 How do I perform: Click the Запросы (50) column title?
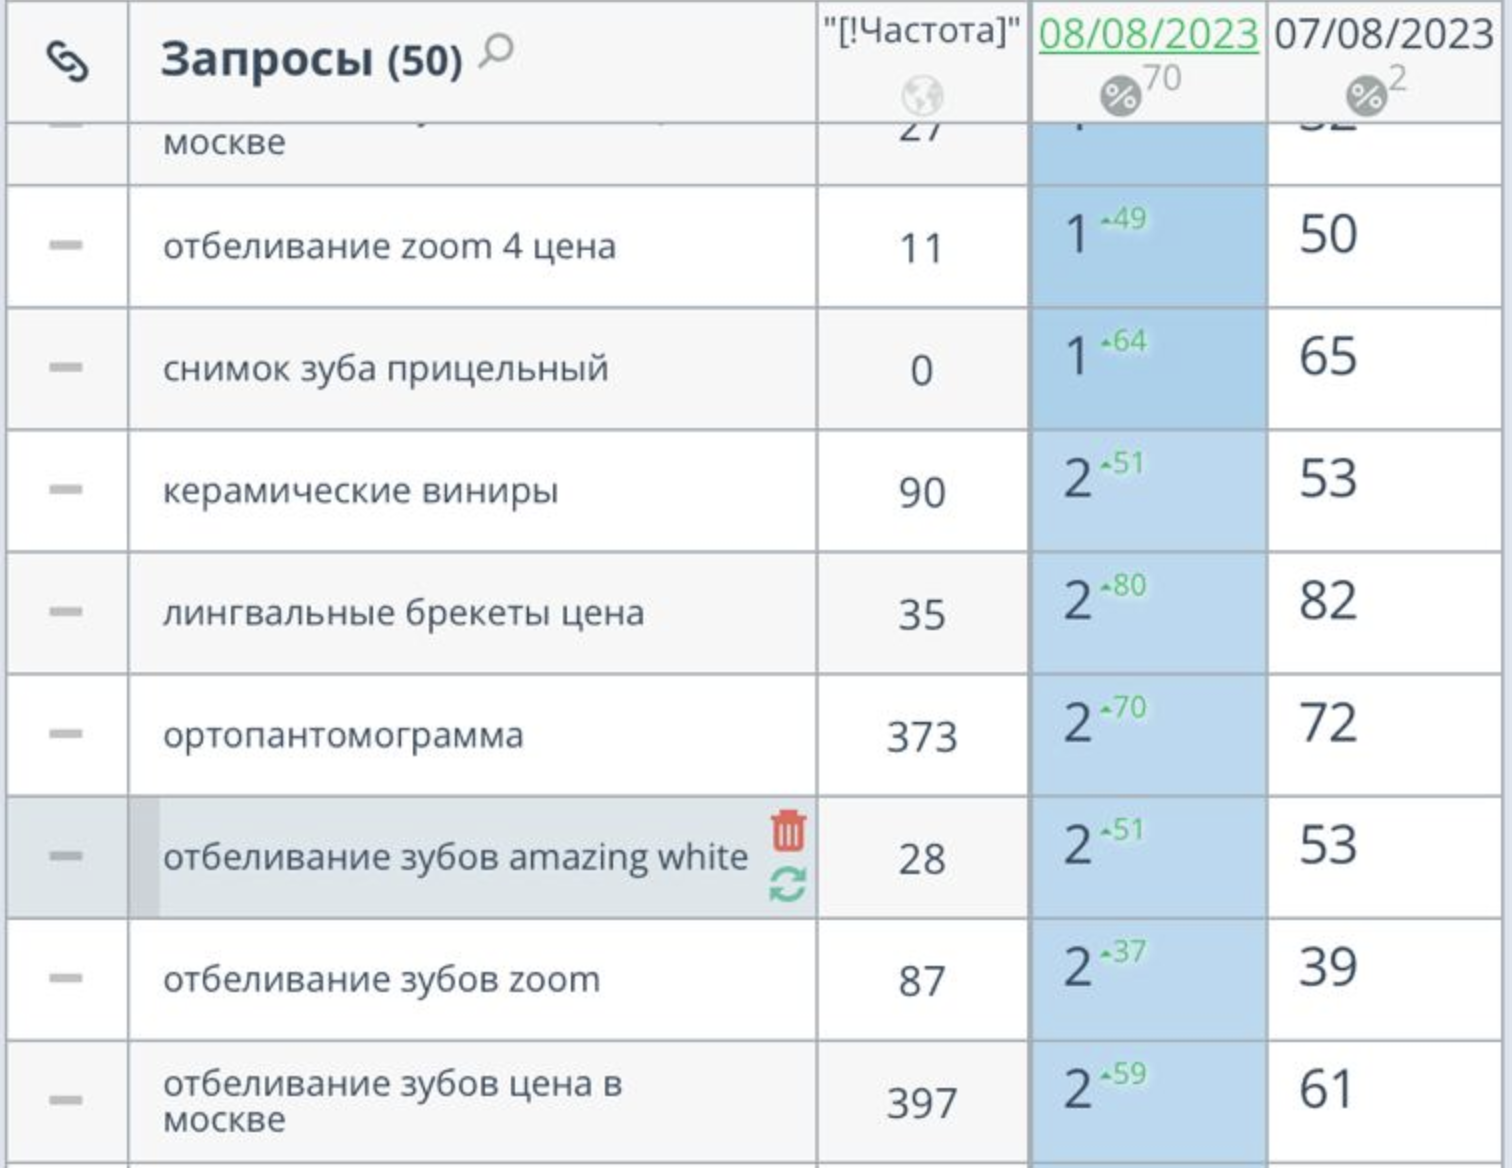click(x=311, y=60)
